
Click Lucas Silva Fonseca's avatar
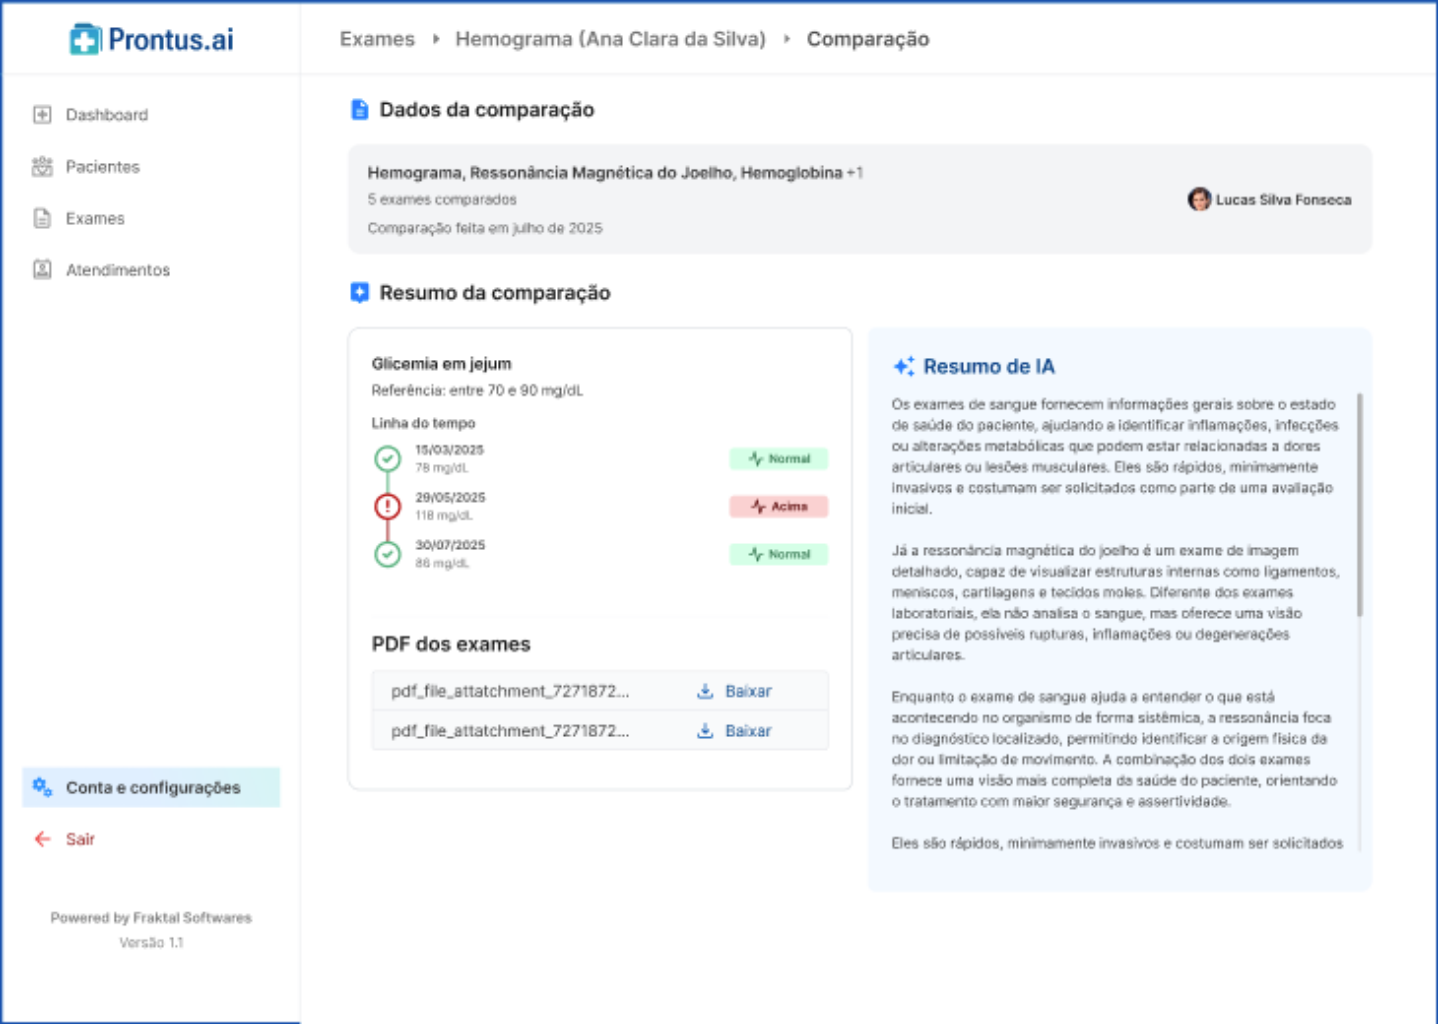(x=1199, y=199)
